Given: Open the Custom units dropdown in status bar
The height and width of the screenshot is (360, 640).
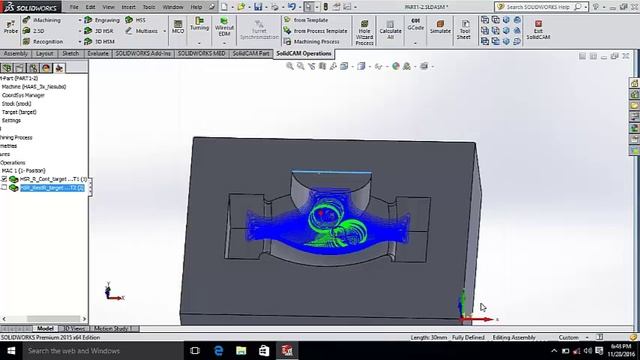Looking at the screenshot, I should point(587,338).
